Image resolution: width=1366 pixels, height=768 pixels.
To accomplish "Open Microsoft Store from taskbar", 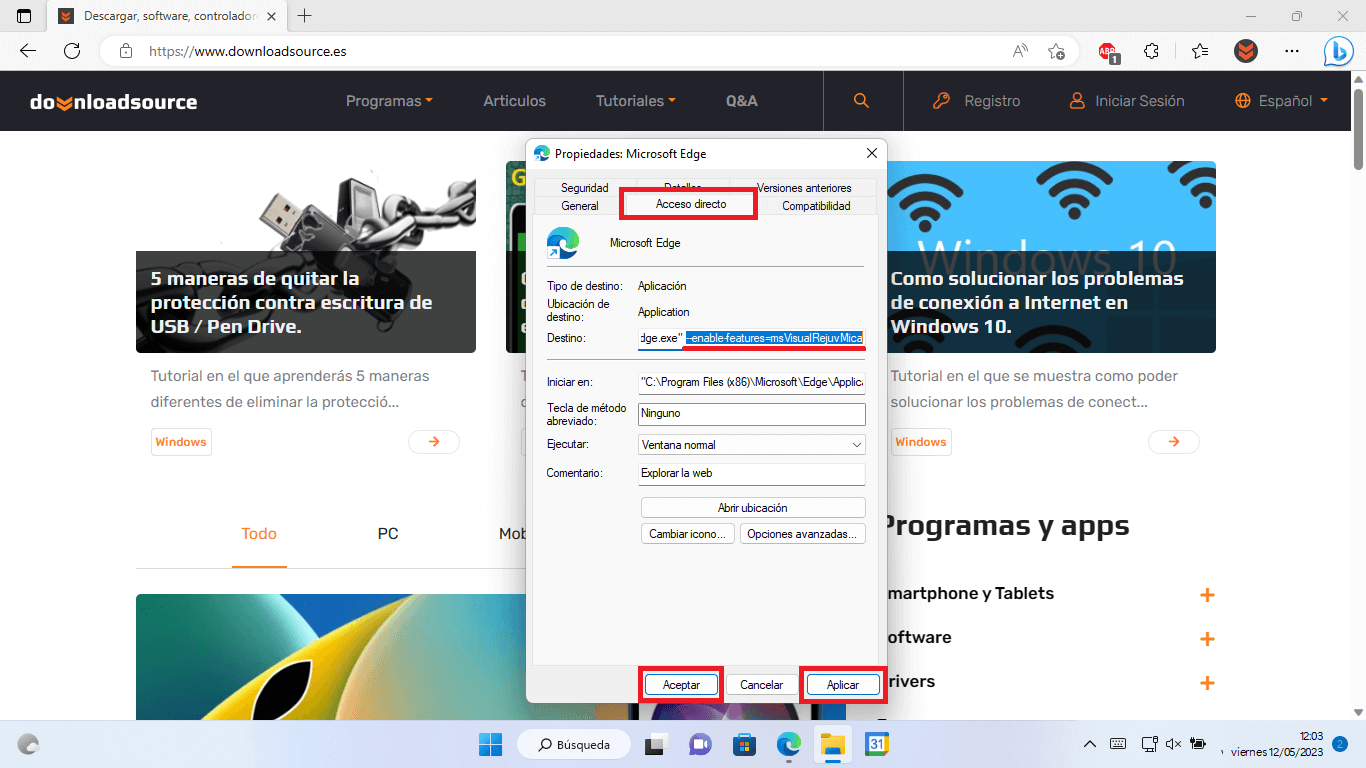I will coord(744,744).
